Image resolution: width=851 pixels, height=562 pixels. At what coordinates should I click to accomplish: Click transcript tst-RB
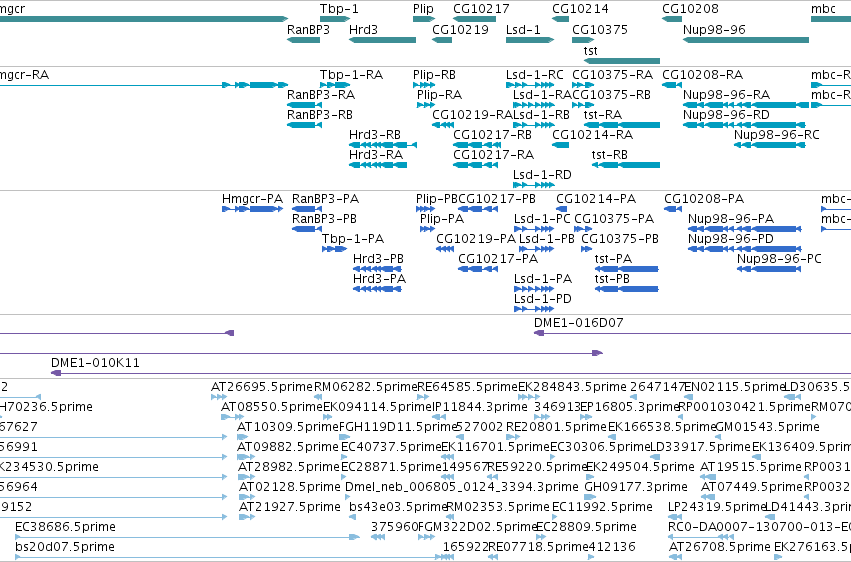[626, 165]
